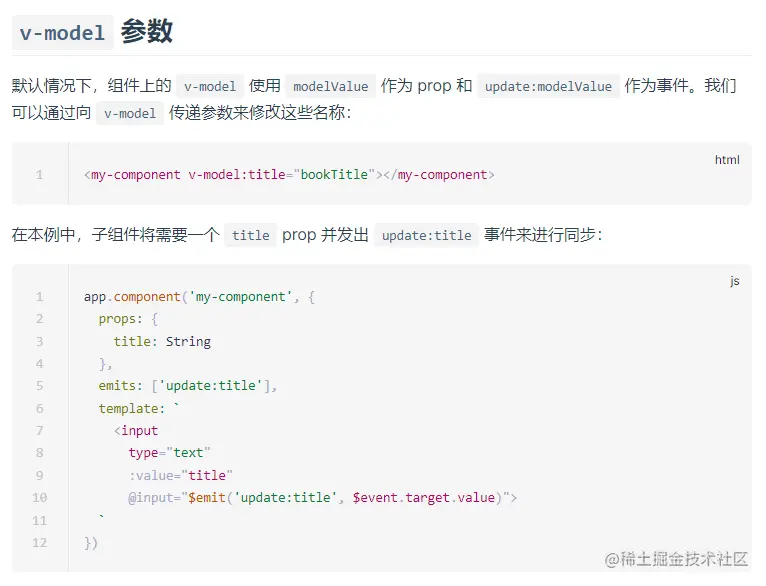Viewport: 766px width, 586px height.
Task: Click the app.component code line
Action: [199, 297]
